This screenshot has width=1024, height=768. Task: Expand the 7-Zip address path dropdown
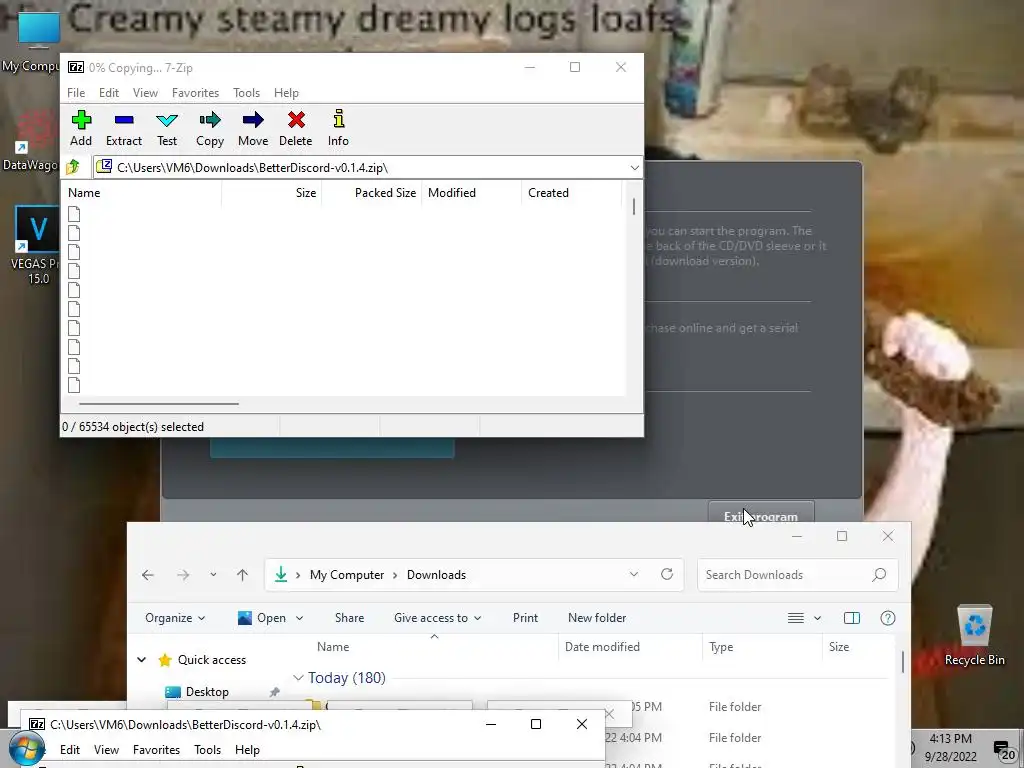(634, 168)
